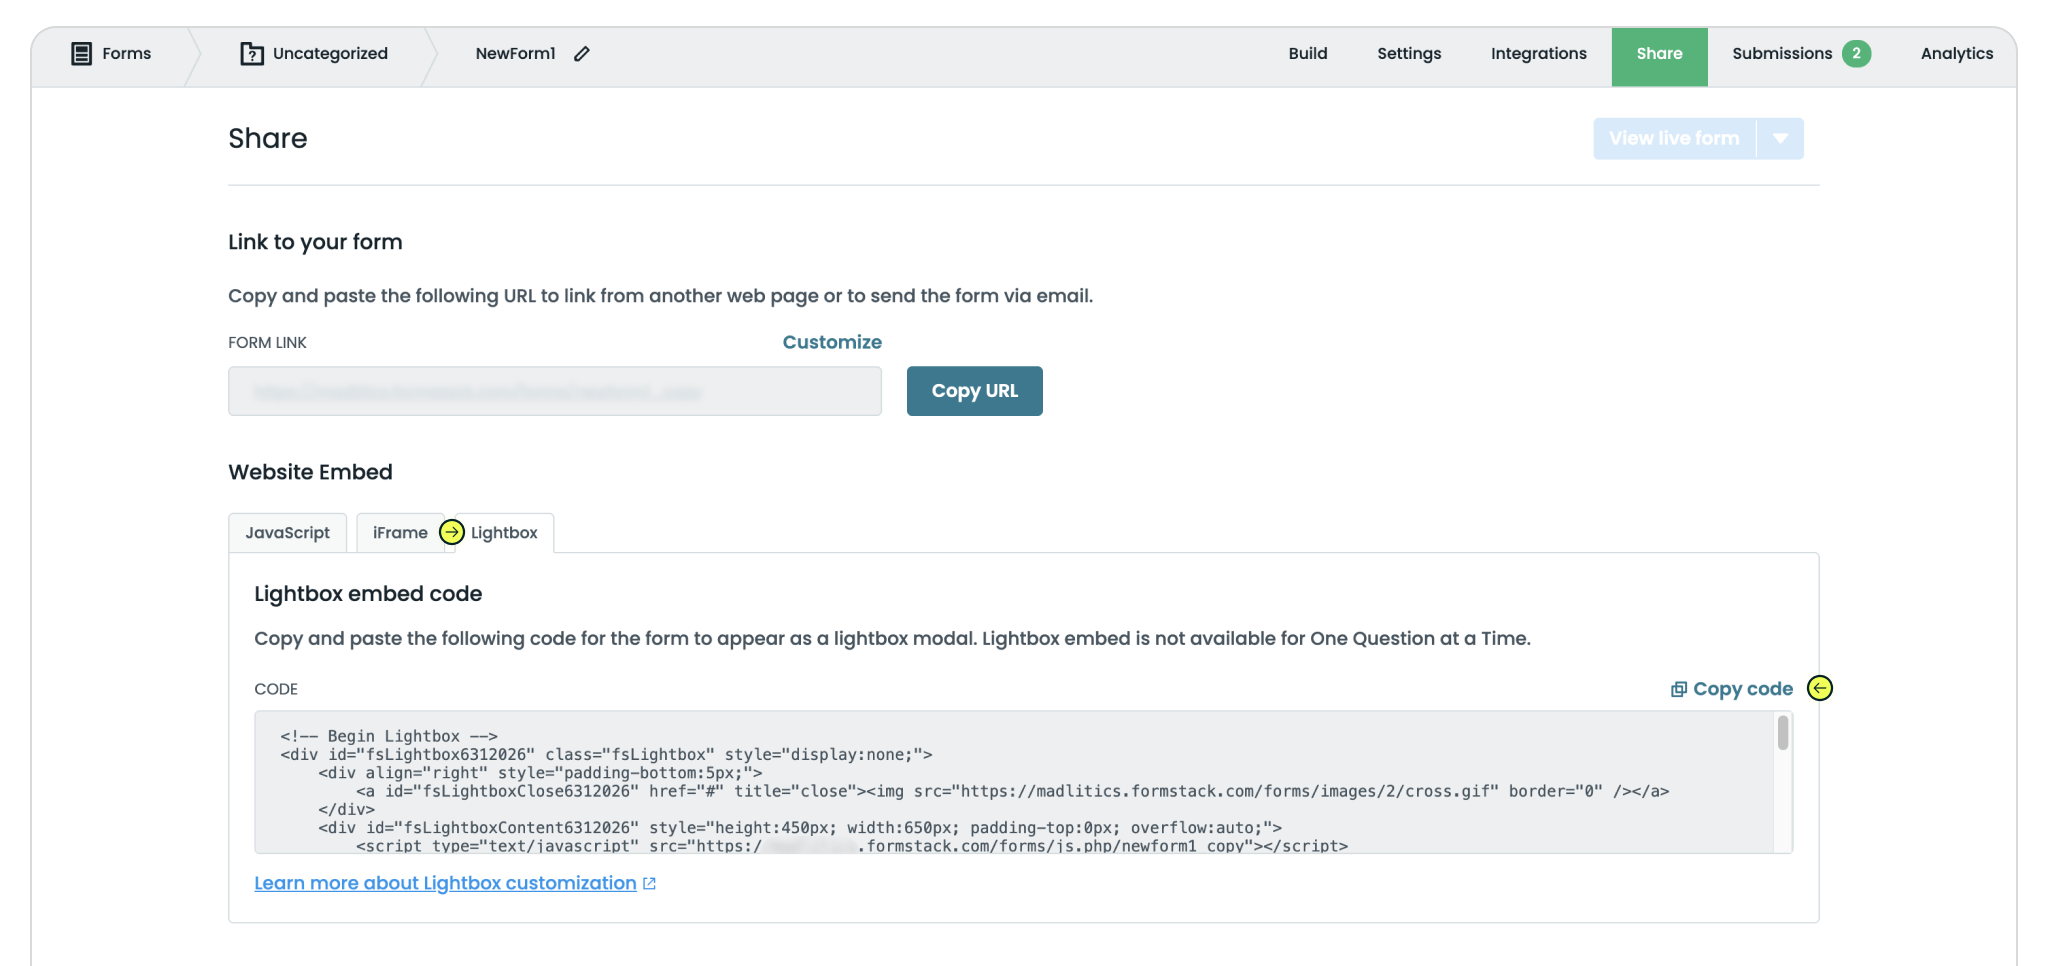Open the Build tab
Viewport: 2048px width, 966px height.
coord(1308,54)
